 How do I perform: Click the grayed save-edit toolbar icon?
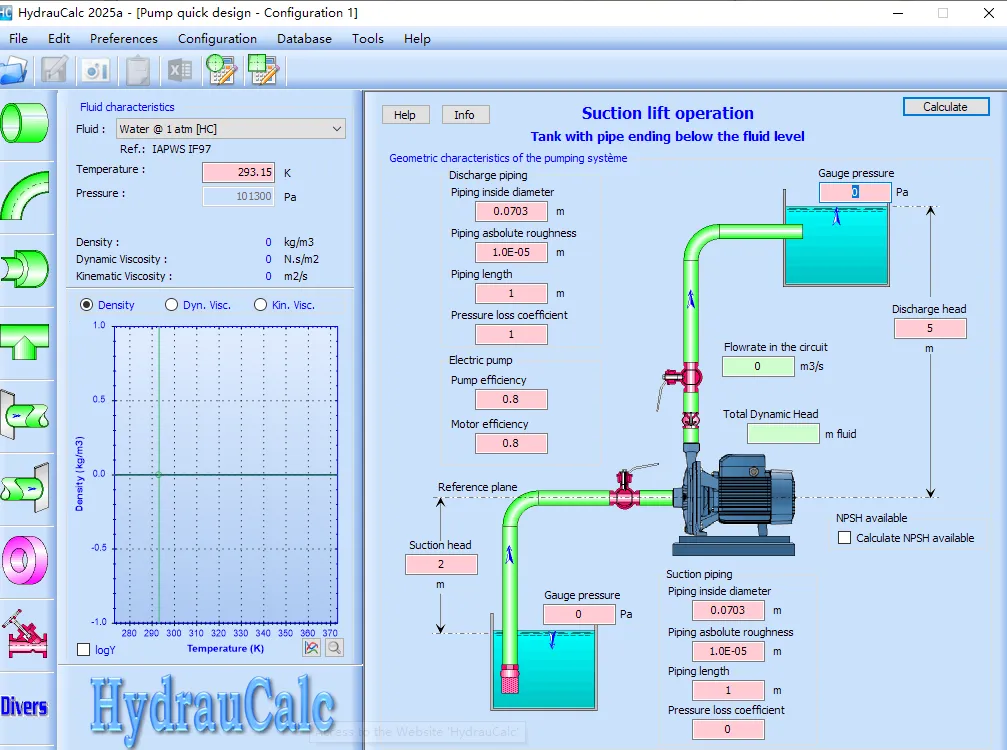click(55, 70)
